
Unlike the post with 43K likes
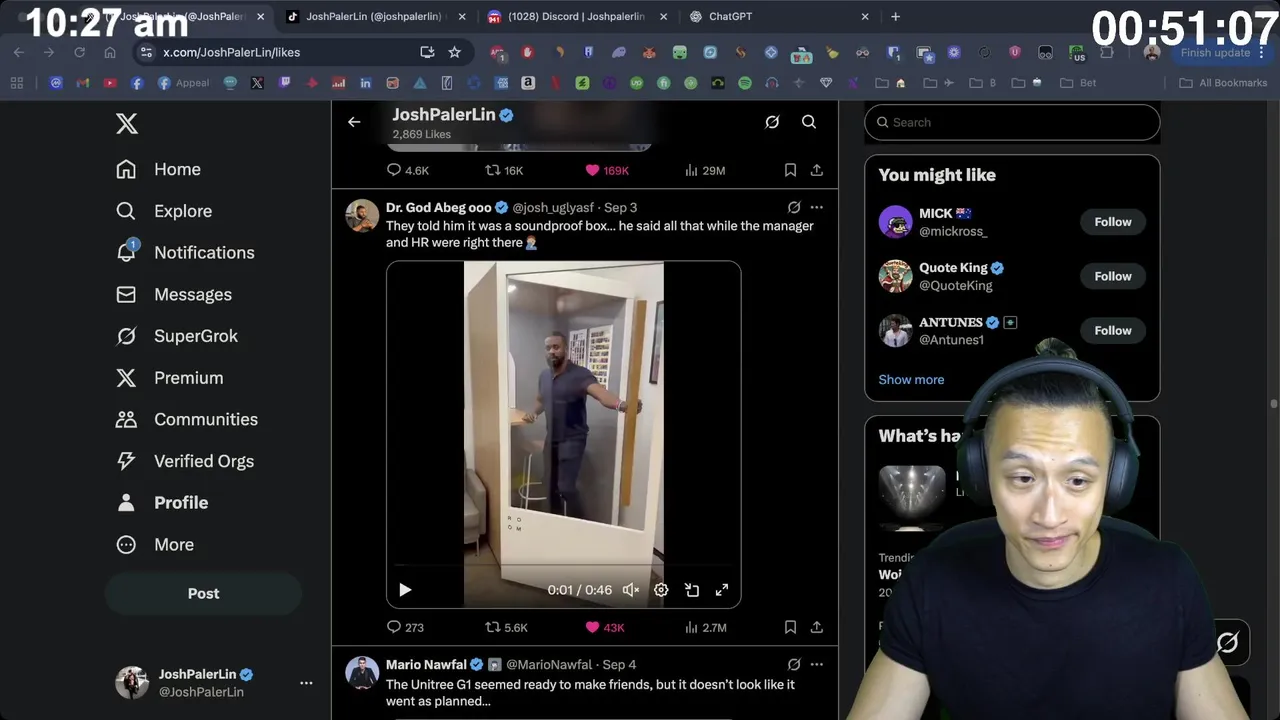(605, 627)
